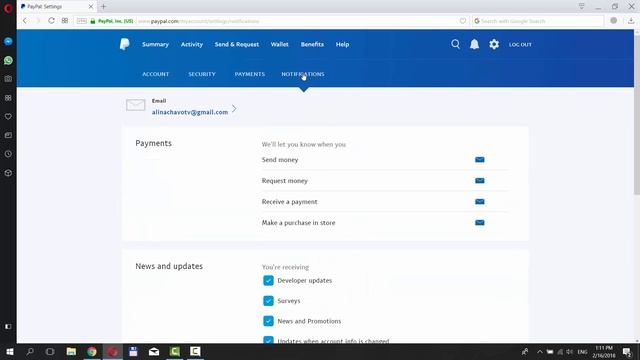The width and height of the screenshot is (640, 360).
Task: Expand email address chevron arrow
Action: tap(234, 109)
